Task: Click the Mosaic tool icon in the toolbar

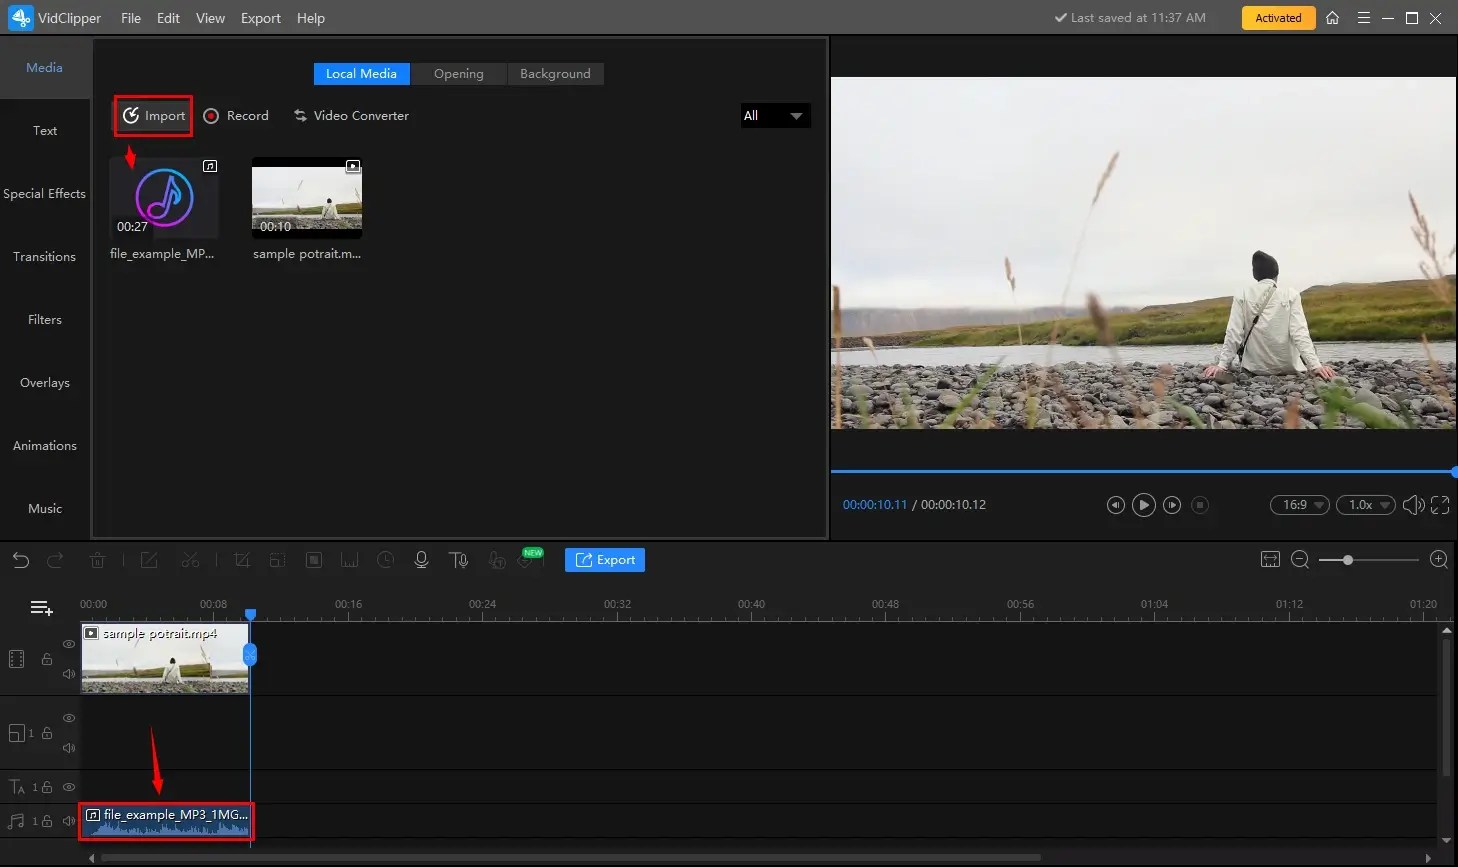Action: 314,559
